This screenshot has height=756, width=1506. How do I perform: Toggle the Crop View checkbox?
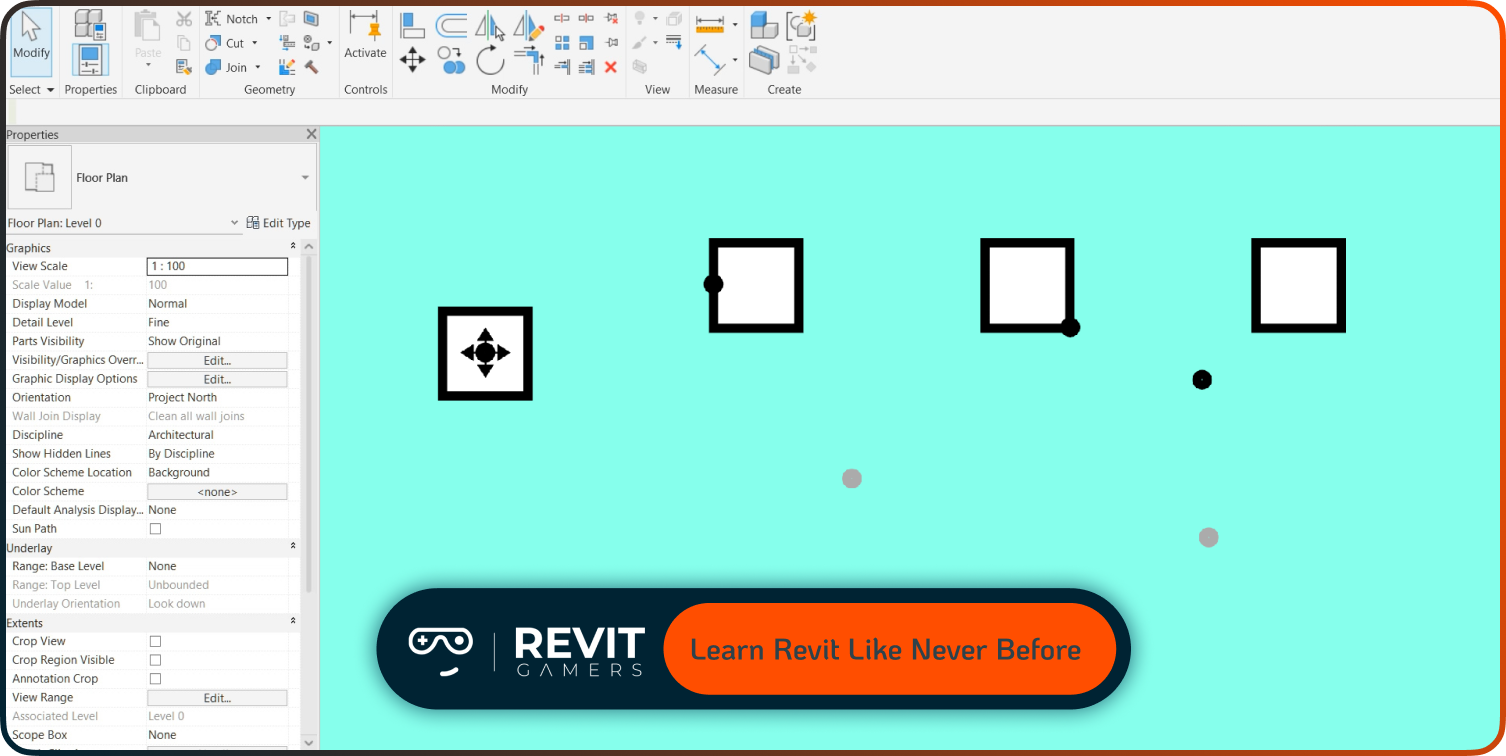[155, 641]
